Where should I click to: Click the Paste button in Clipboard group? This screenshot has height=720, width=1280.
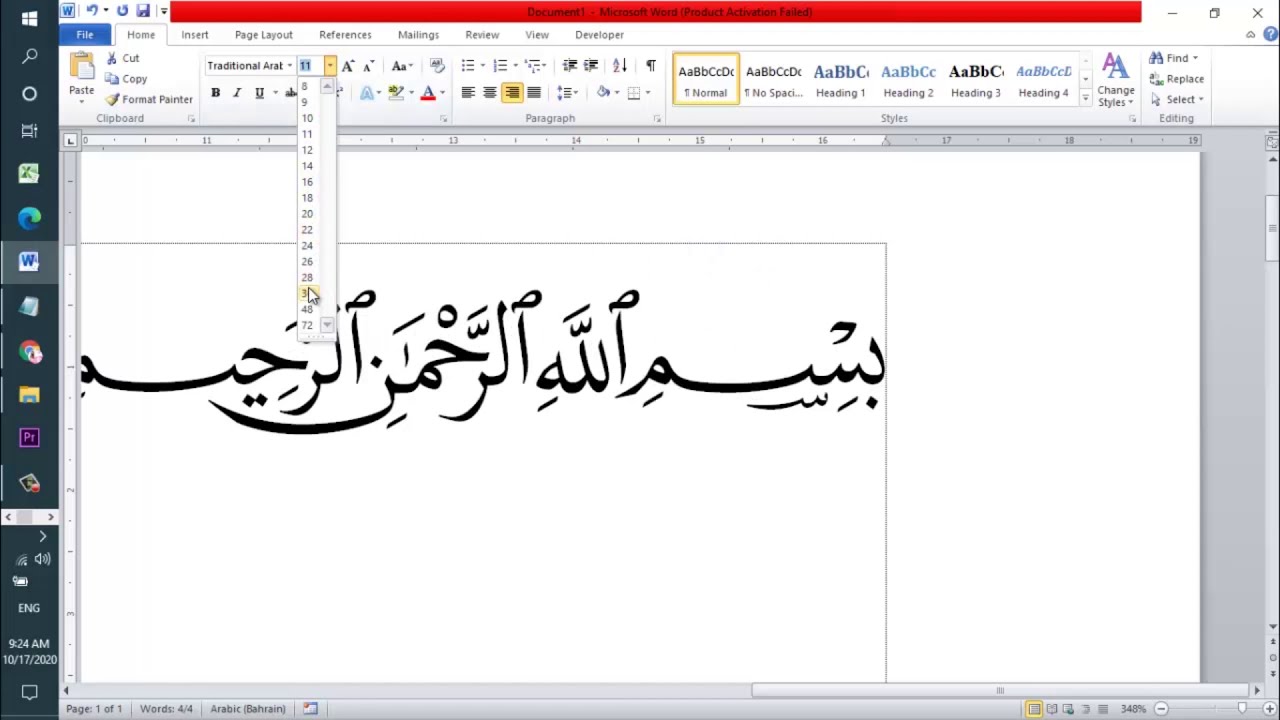82,76
